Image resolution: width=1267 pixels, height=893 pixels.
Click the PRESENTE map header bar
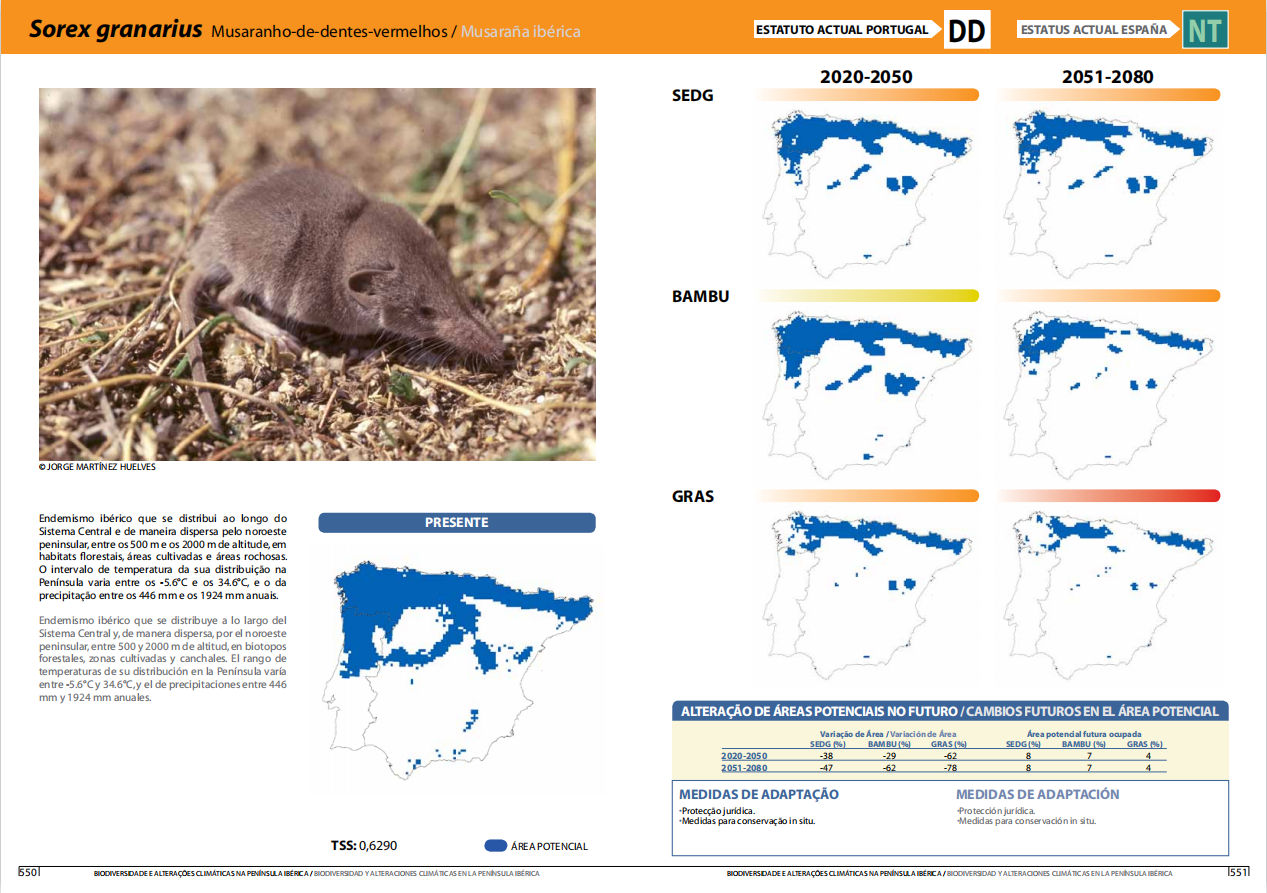click(456, 523)
